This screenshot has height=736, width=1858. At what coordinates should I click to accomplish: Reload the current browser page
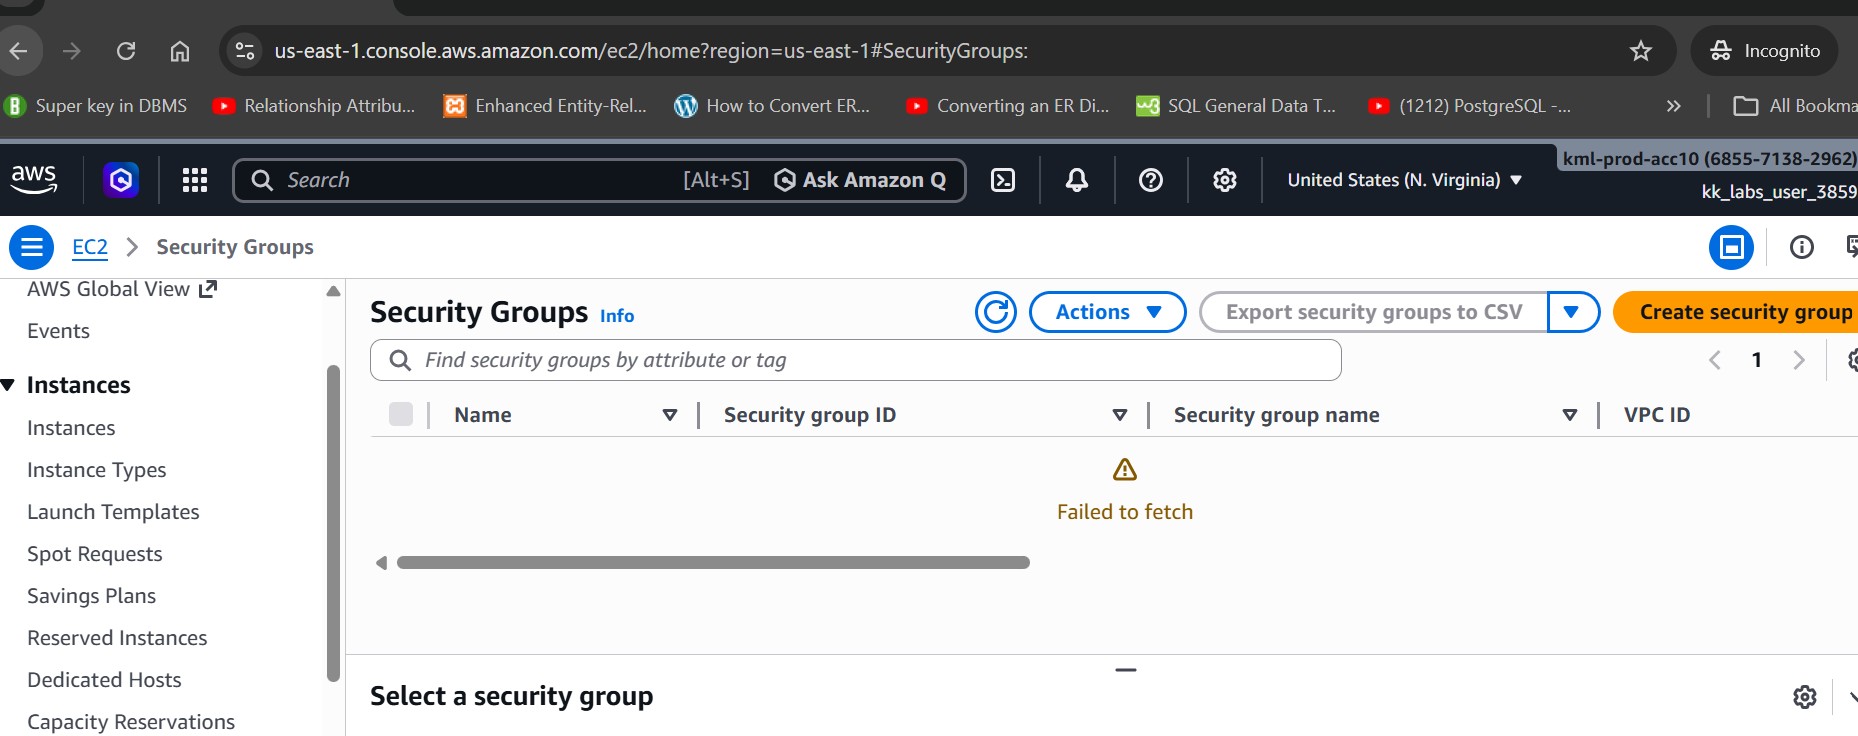(126, 51)
